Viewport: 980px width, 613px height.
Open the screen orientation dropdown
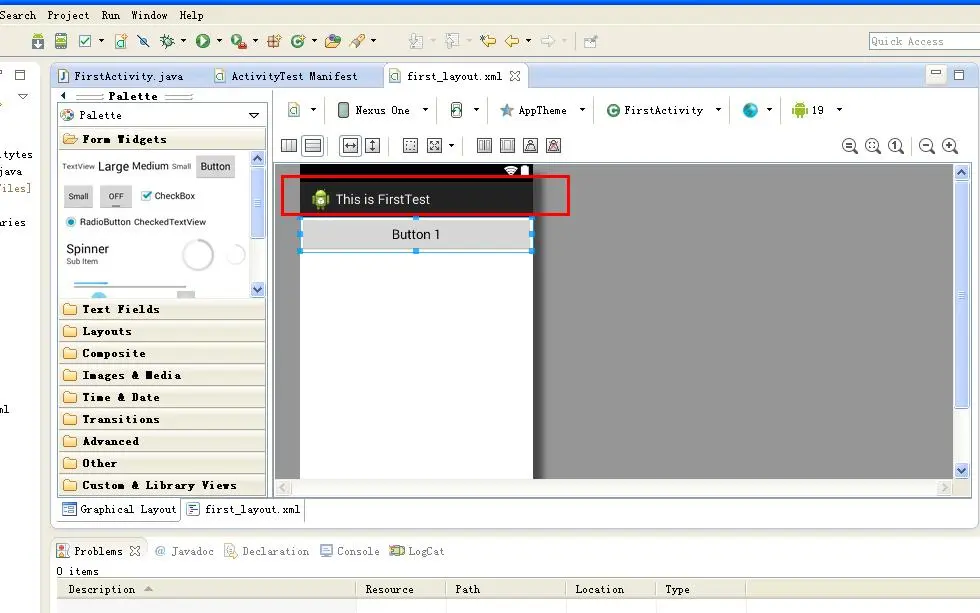coord(464,110)
